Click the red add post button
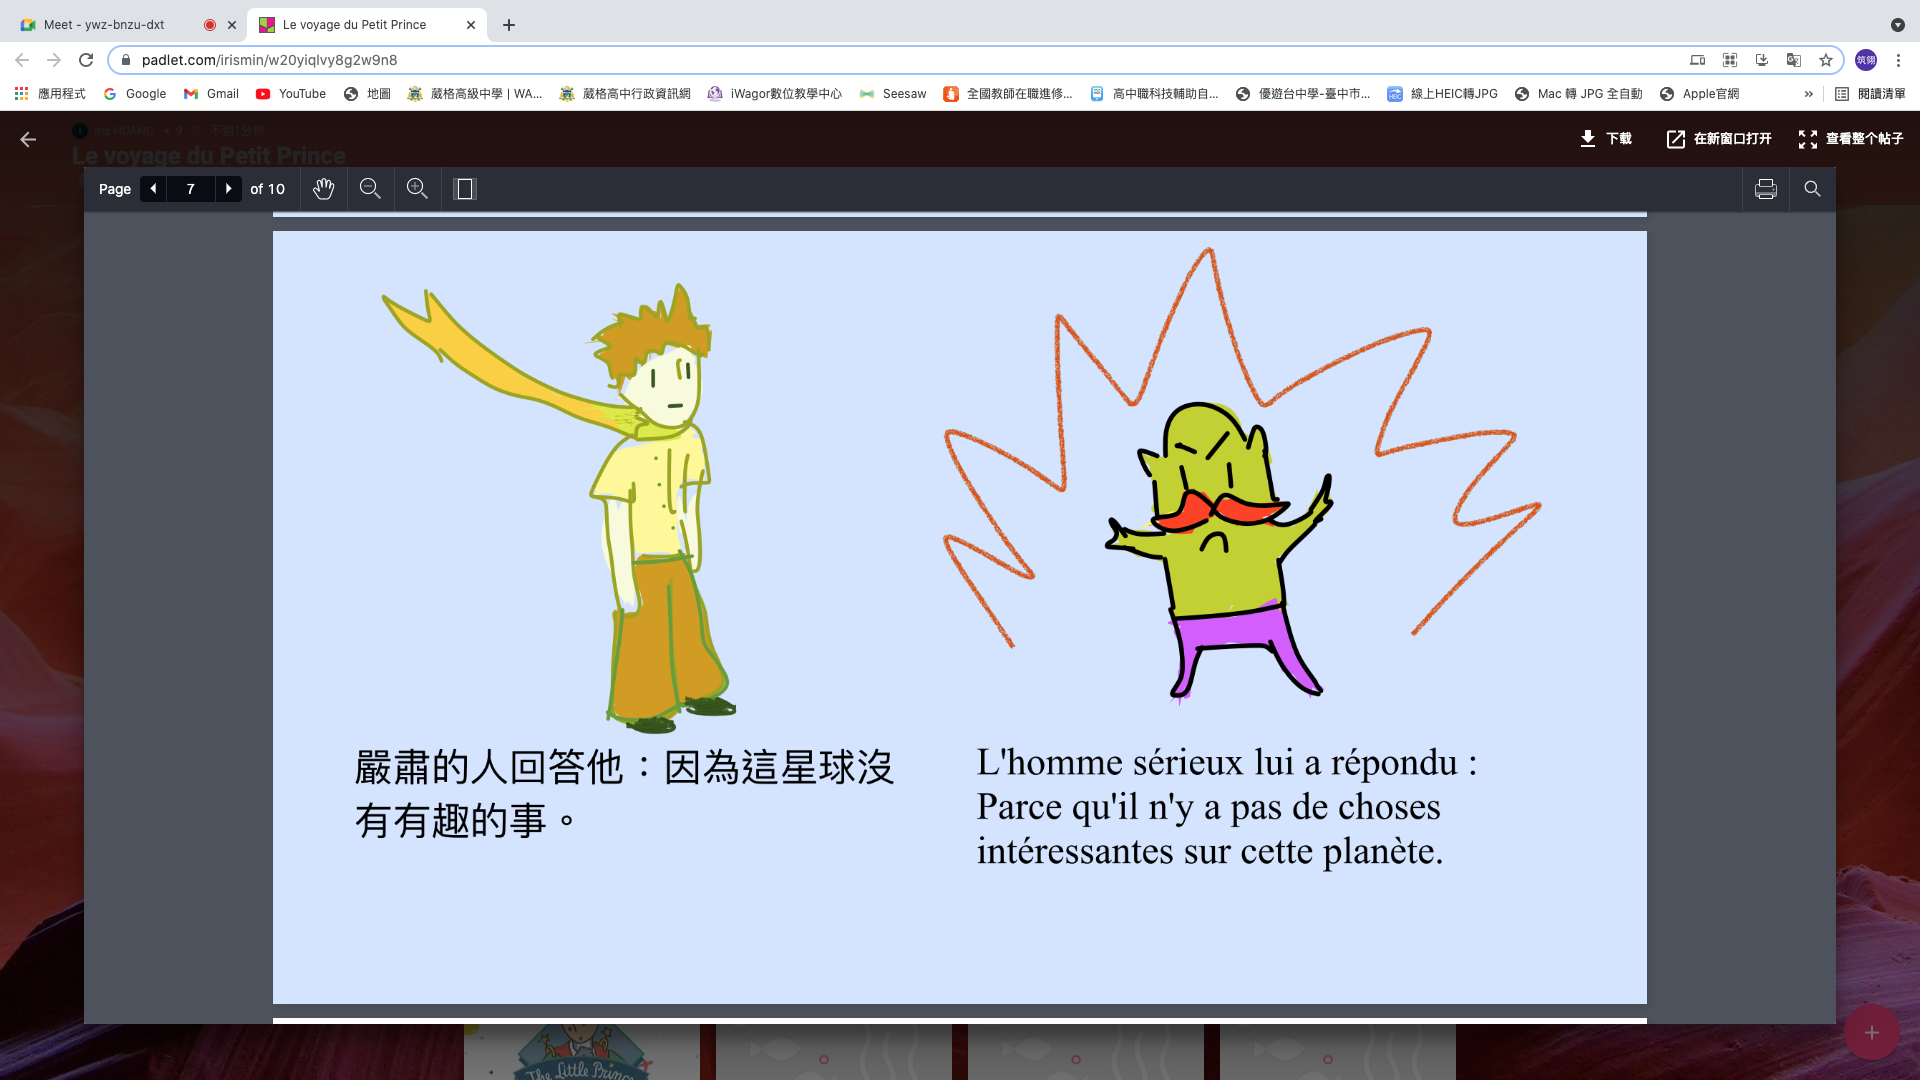The height and width of the screenshot is (1080, 1920). point(1871,1033)
